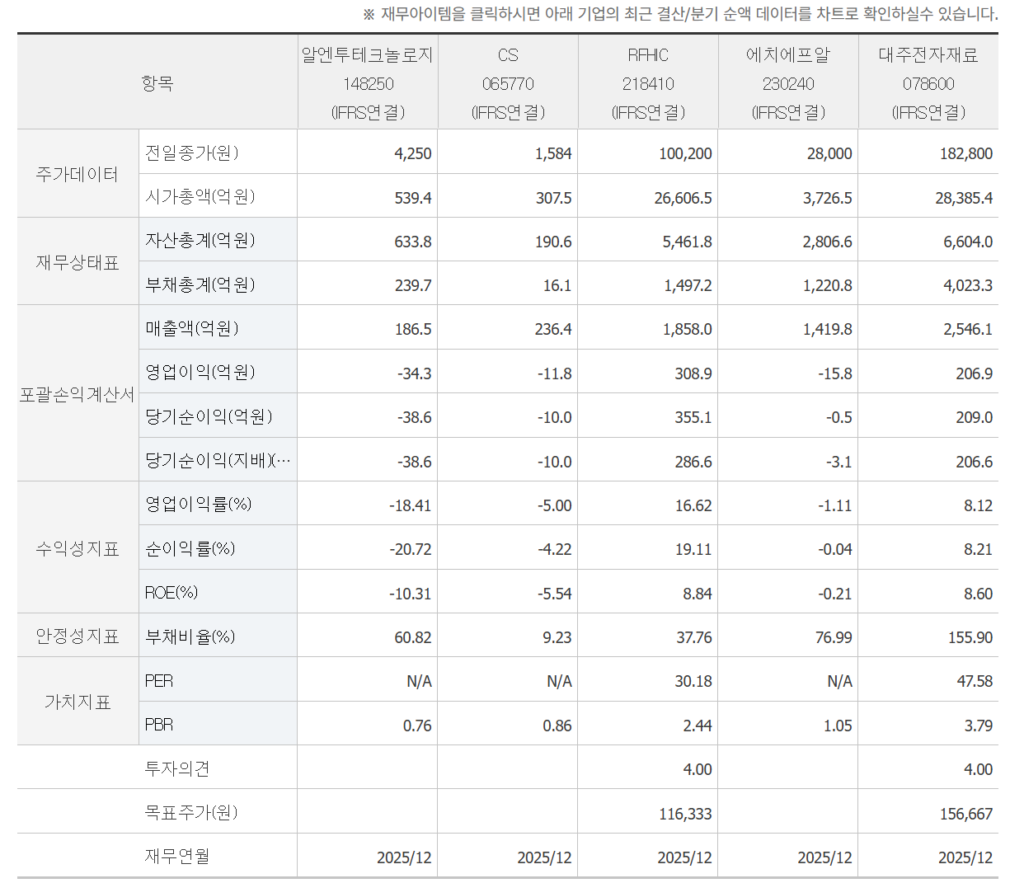Select the 포괄손익계산서 category cell
This screenshot has height=883, width=1024.
pyautogui.click(x=77, y=394)
